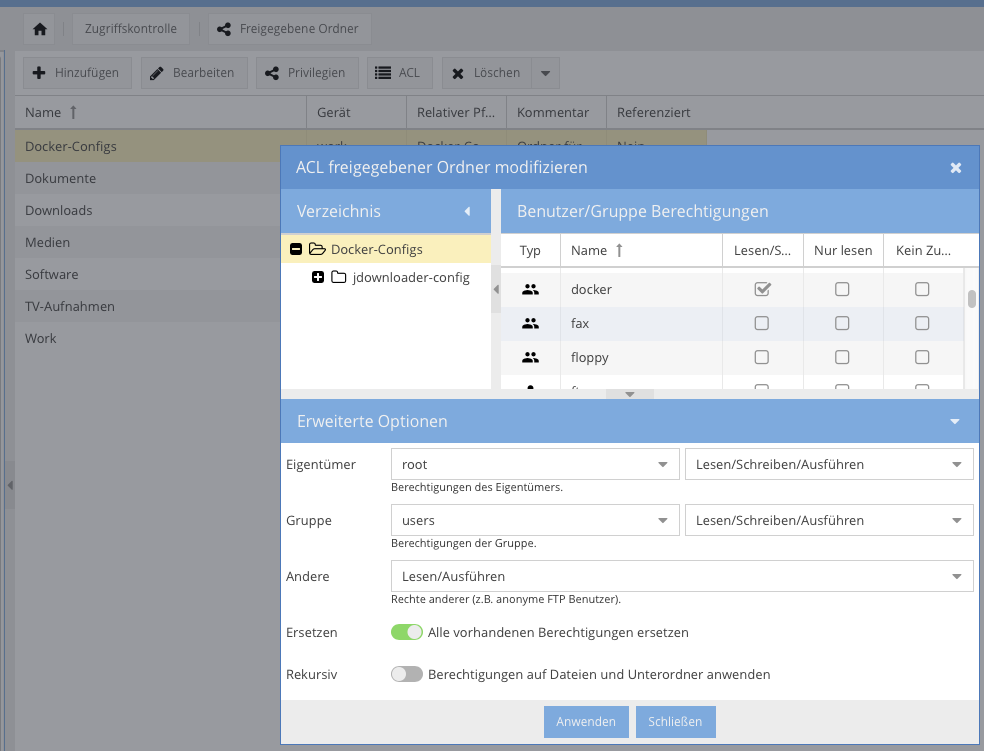Screen dimensions: 984x751
Task: Check Nur lesen for fax group
Action: (x=842, y=323)
